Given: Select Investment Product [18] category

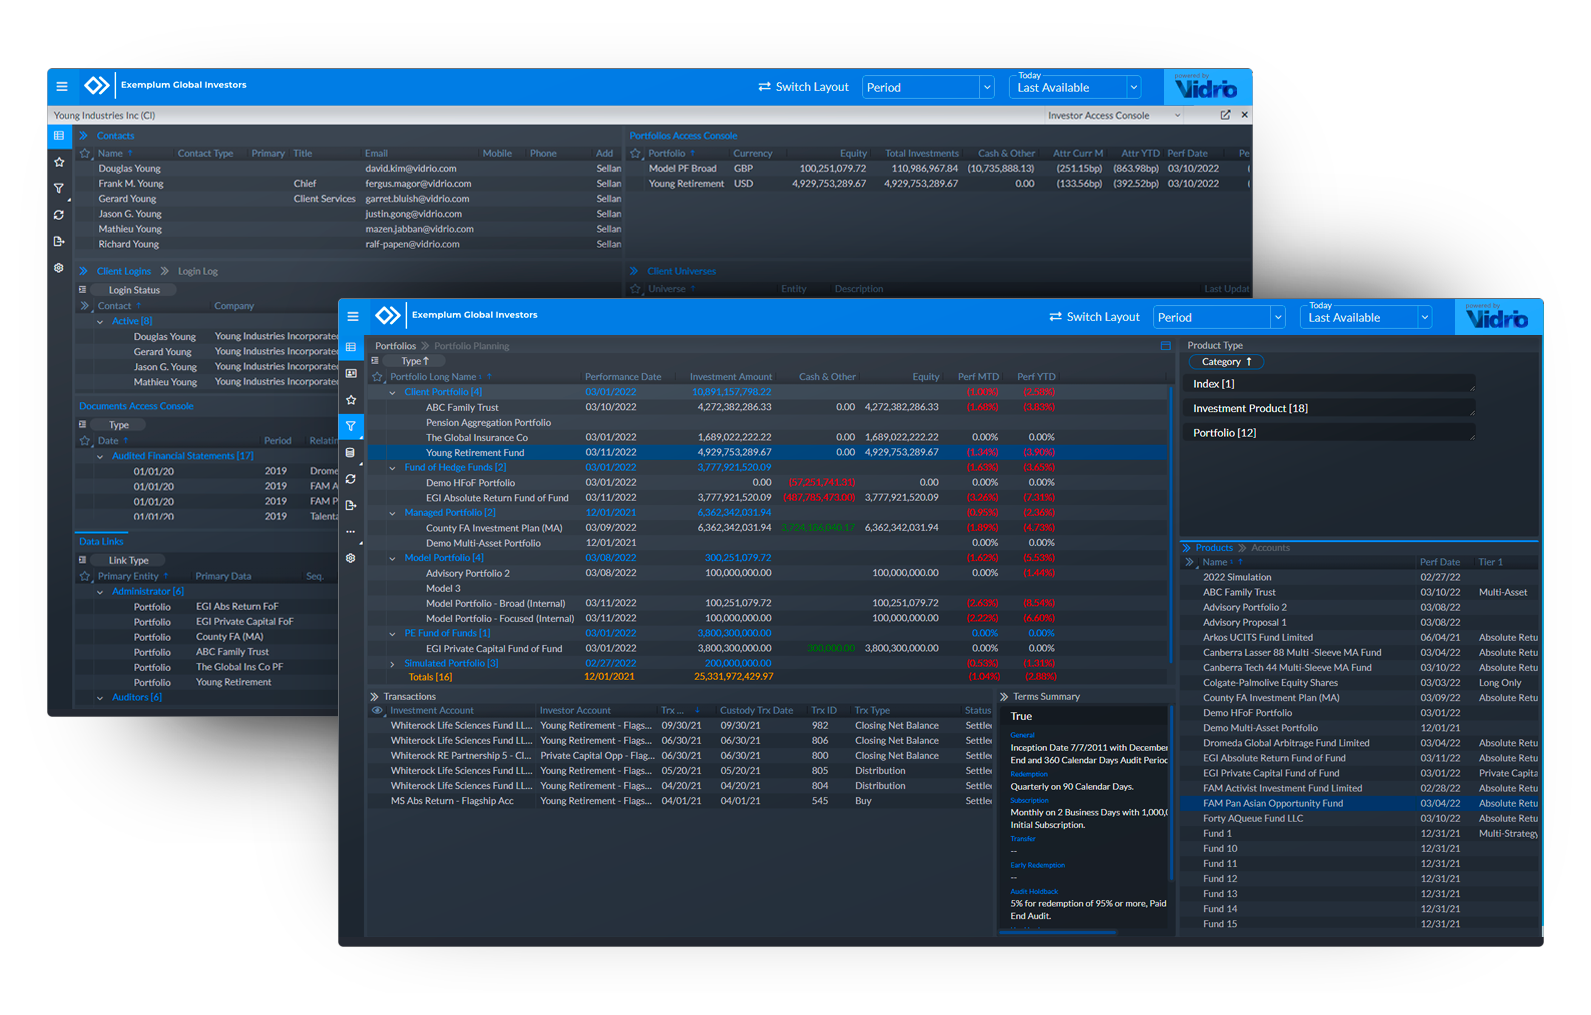Looking at the screenshot, I should point(1331,408).
